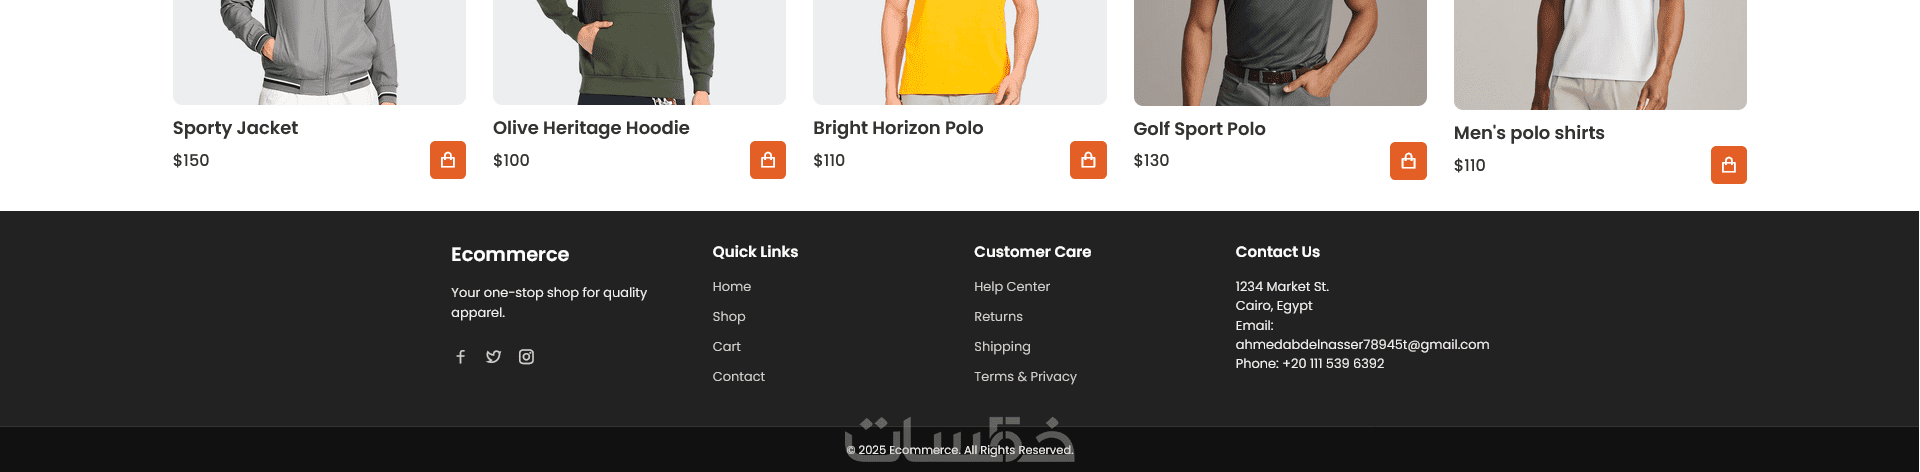Click the Ecommerce footer brand name

click(x=510, y=255)
